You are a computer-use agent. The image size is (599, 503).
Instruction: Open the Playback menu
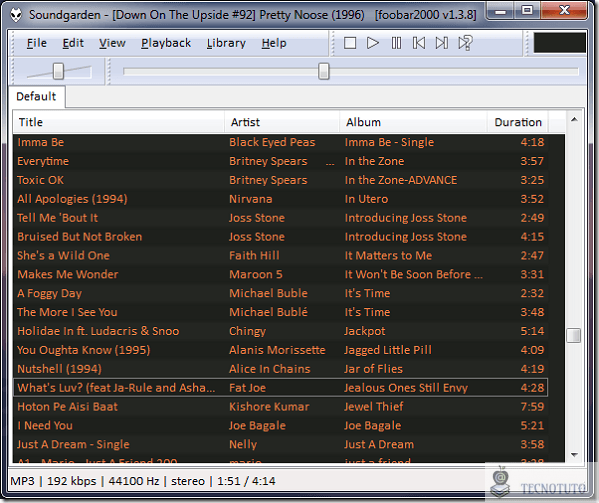pyautogui.click(x=166, y=43)
